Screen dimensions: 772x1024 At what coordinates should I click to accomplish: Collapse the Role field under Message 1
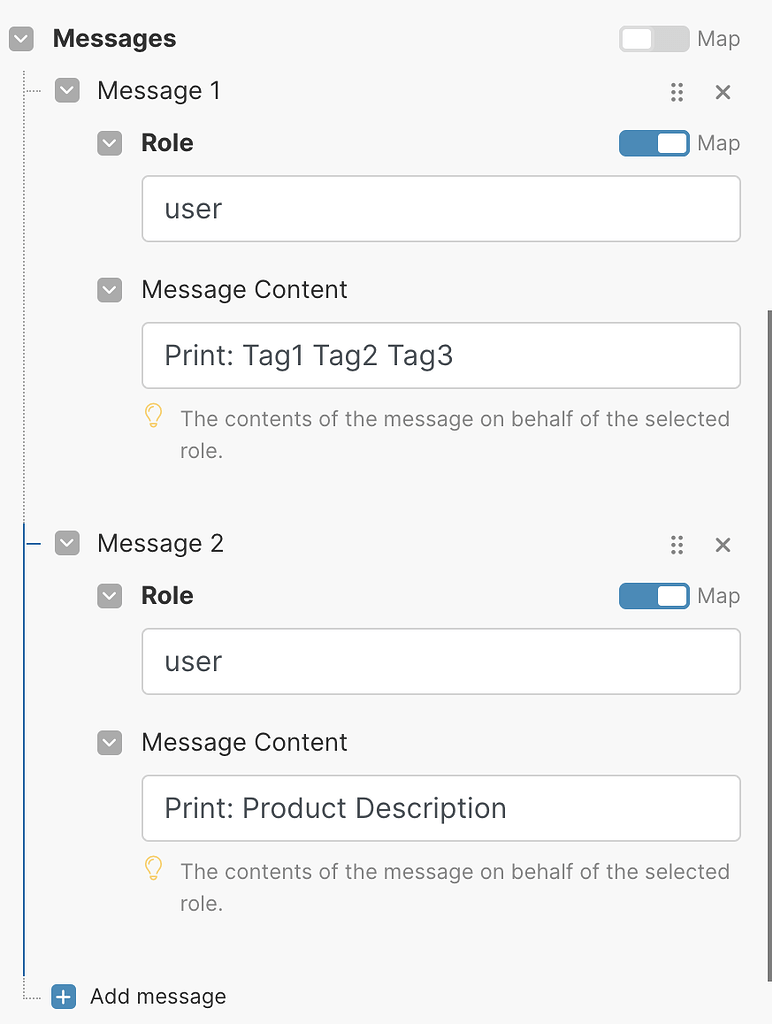[110, 143]
